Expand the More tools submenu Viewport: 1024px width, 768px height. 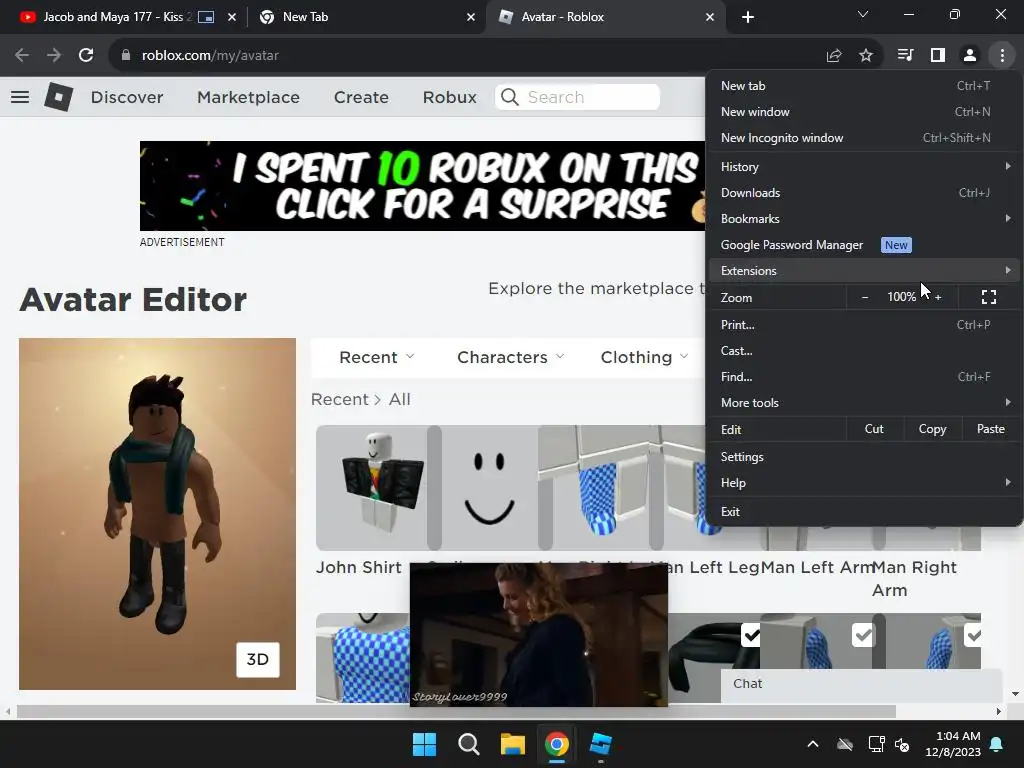(865, 402)
